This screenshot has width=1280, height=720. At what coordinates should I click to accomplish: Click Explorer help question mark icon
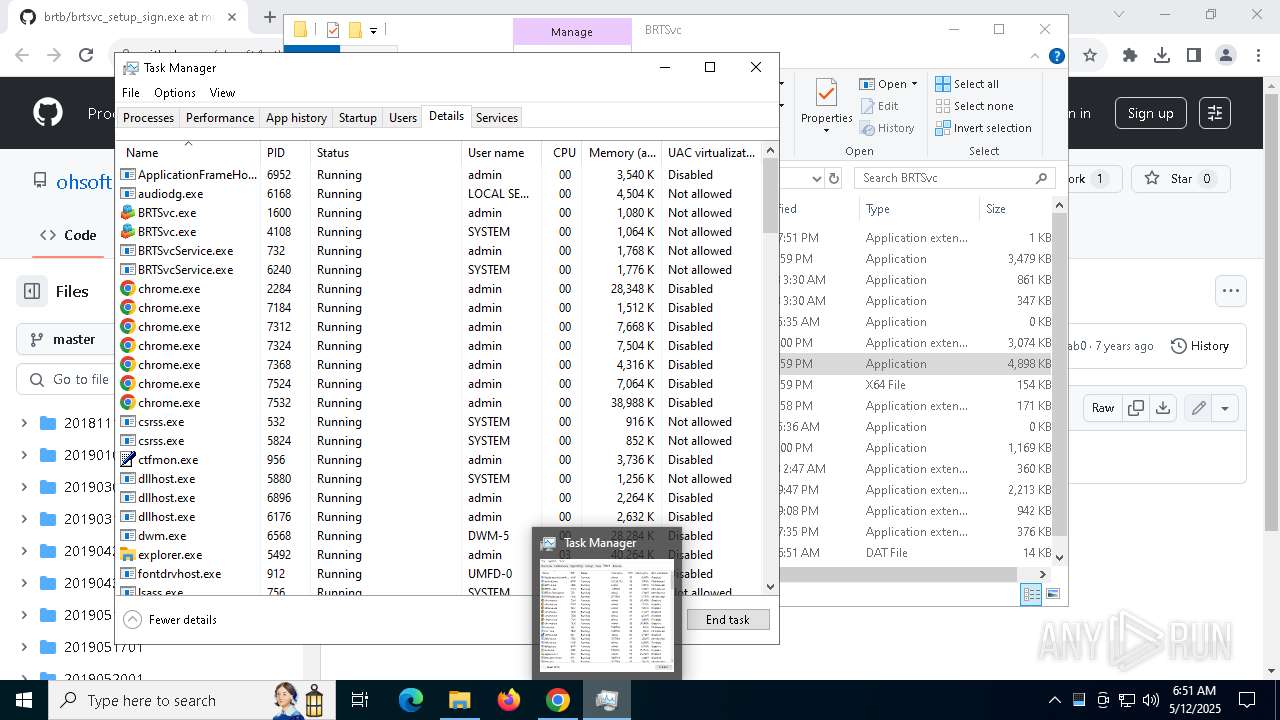tap(1056, 56)
